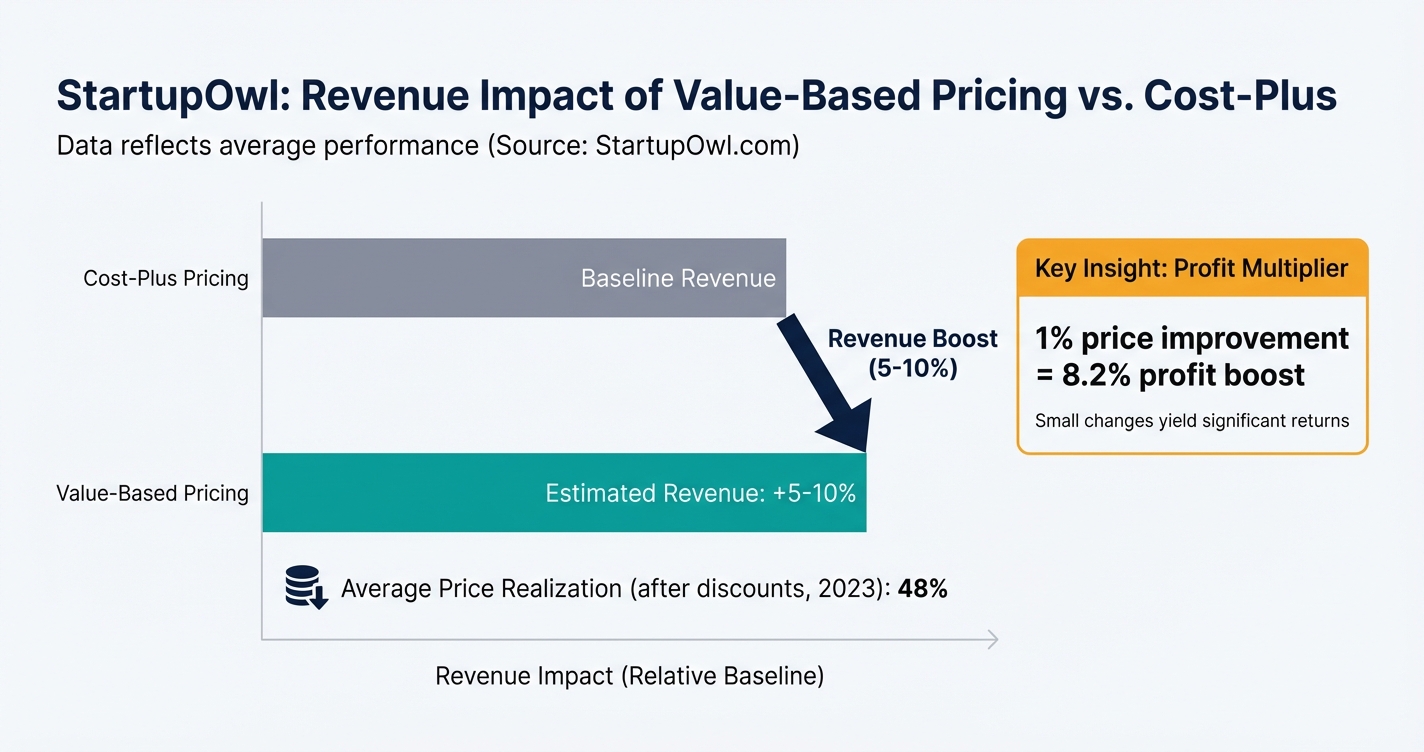Click the orange Key Insight panel

[x=1191, y=345]
